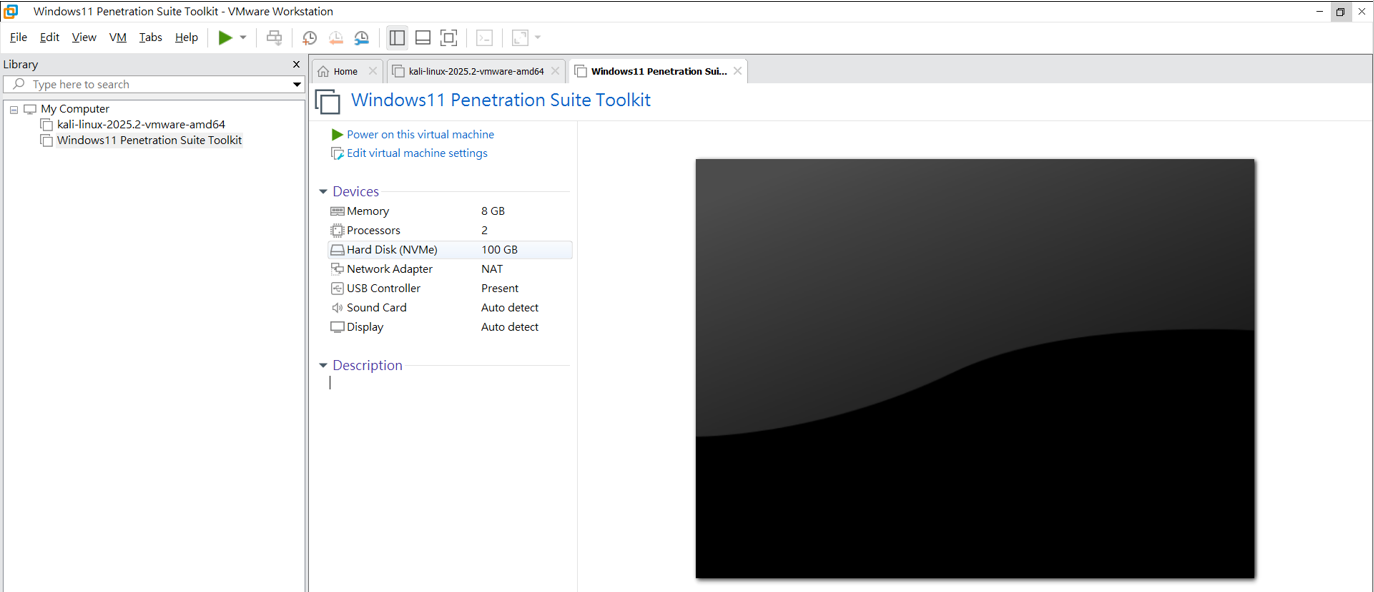Click Edit virtual machine settings
The height and width of the screenshot is (592, 1374).
[417, 153]
